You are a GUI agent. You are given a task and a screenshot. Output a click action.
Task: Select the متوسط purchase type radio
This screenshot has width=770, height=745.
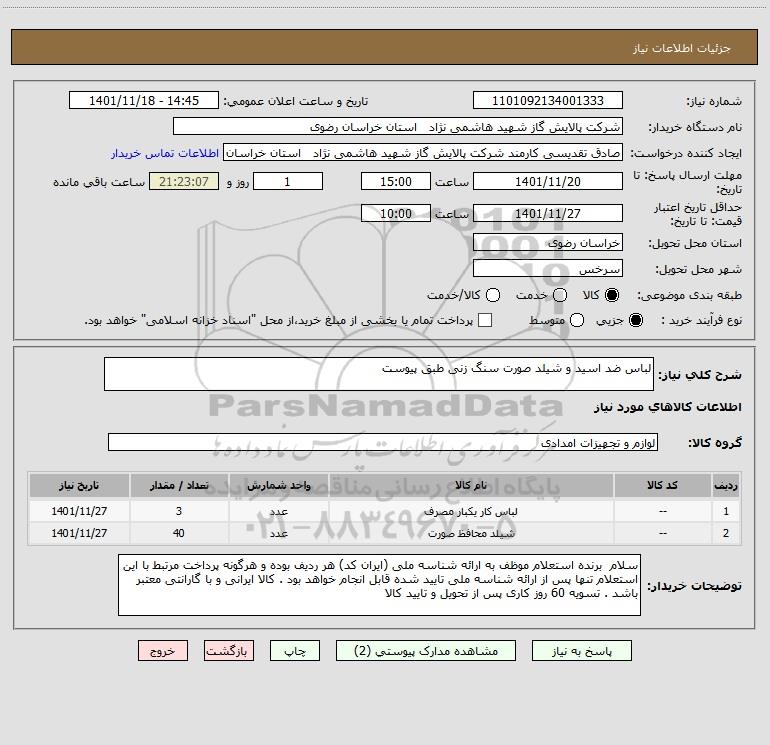click(577, 320)
